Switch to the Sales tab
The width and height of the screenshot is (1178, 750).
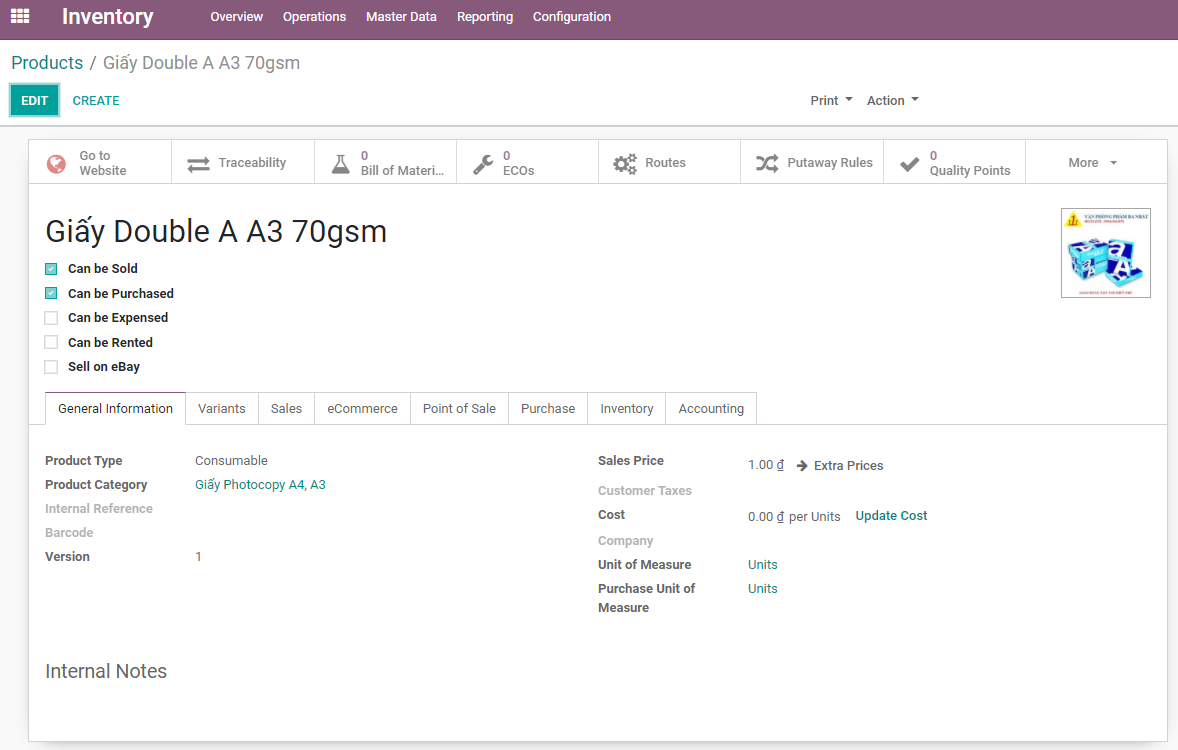[x=286, y=408]
